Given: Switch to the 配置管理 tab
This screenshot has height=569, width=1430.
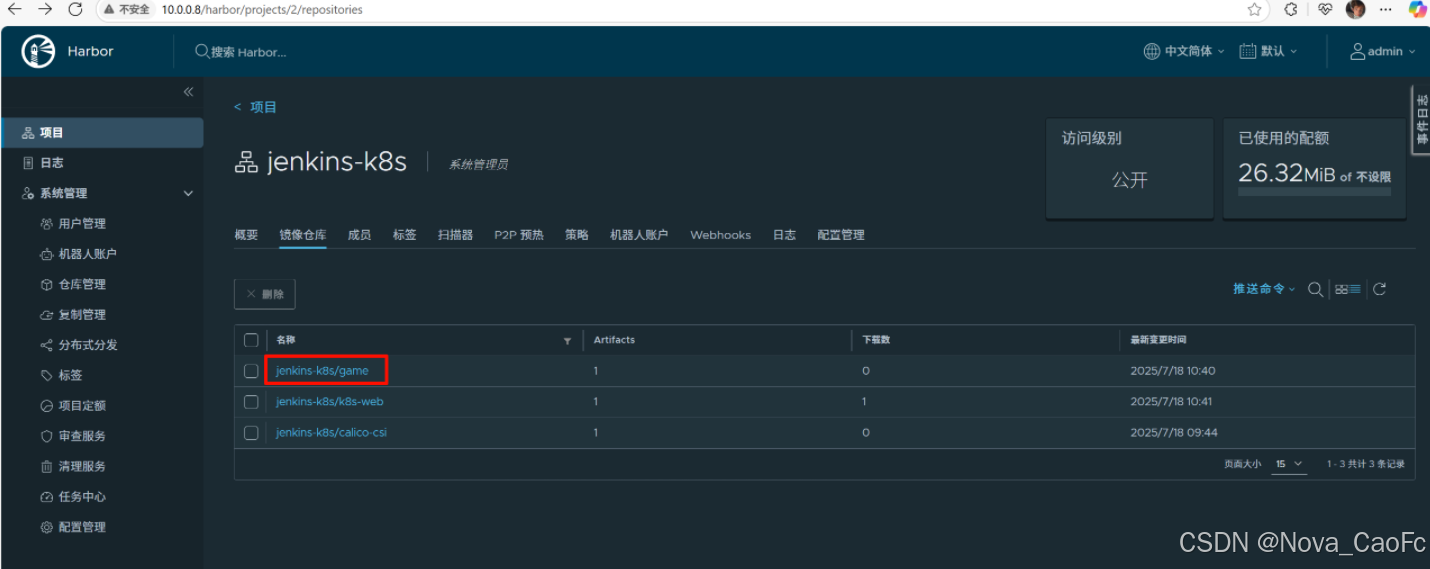Looking at the screenshot, I should point(840,235).
